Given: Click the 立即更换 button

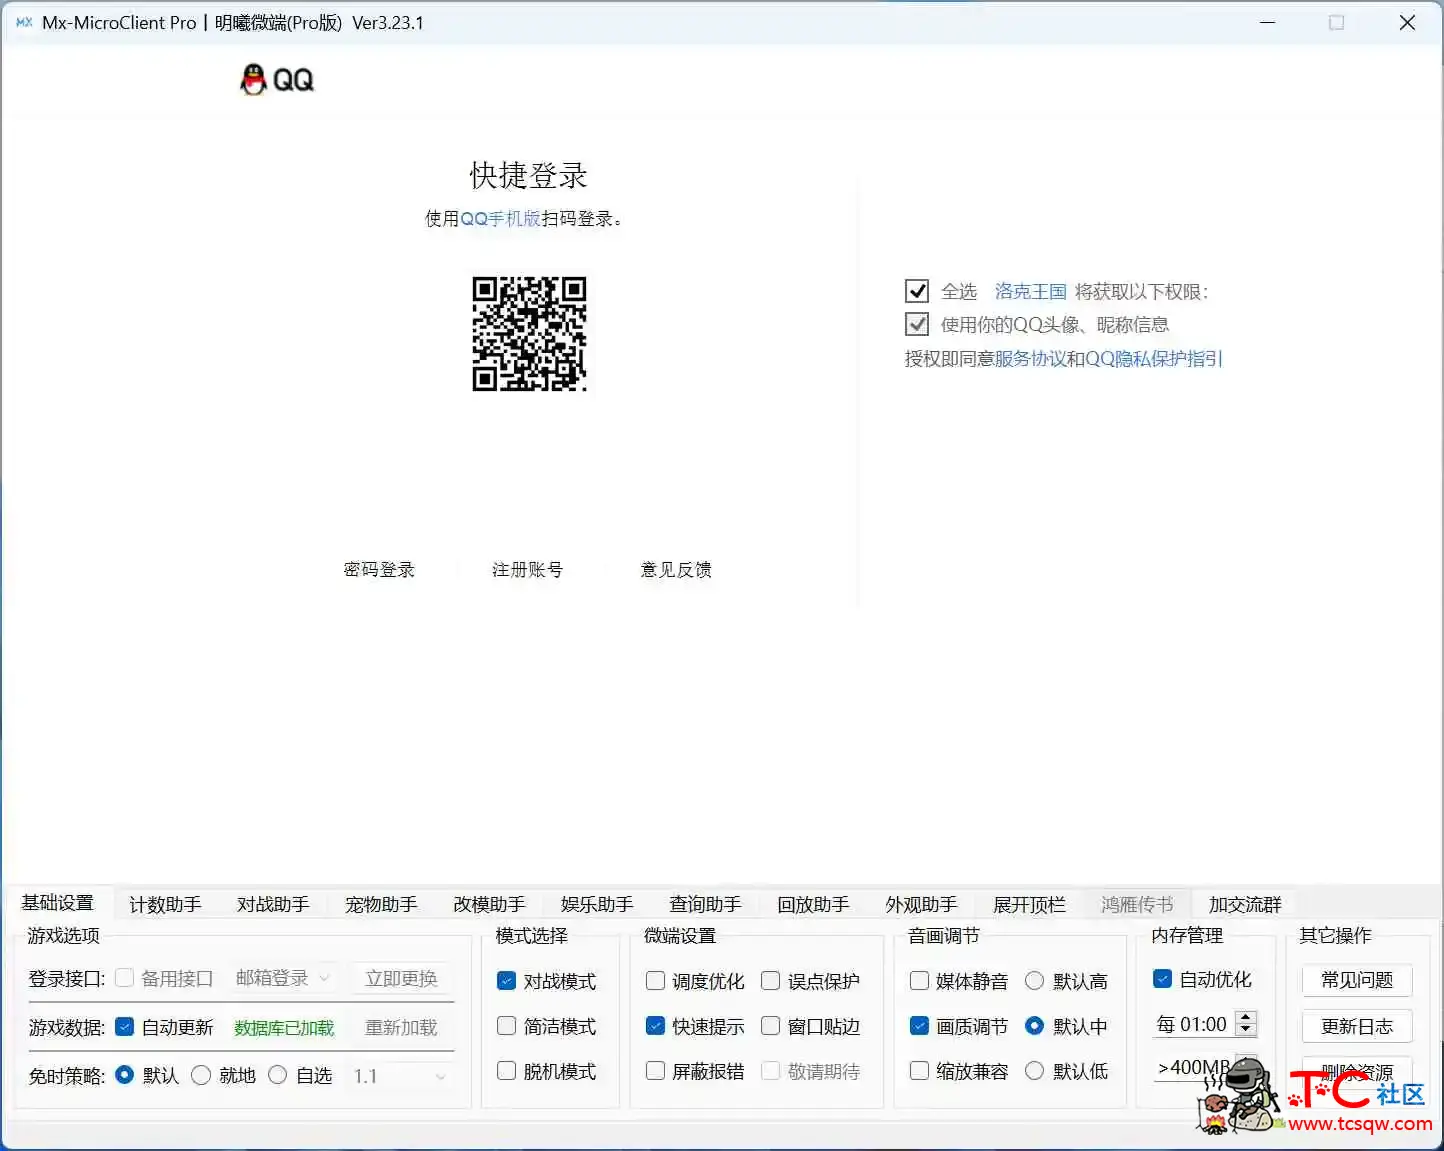Looking at the screenshot, I should [x=402, y=978].
